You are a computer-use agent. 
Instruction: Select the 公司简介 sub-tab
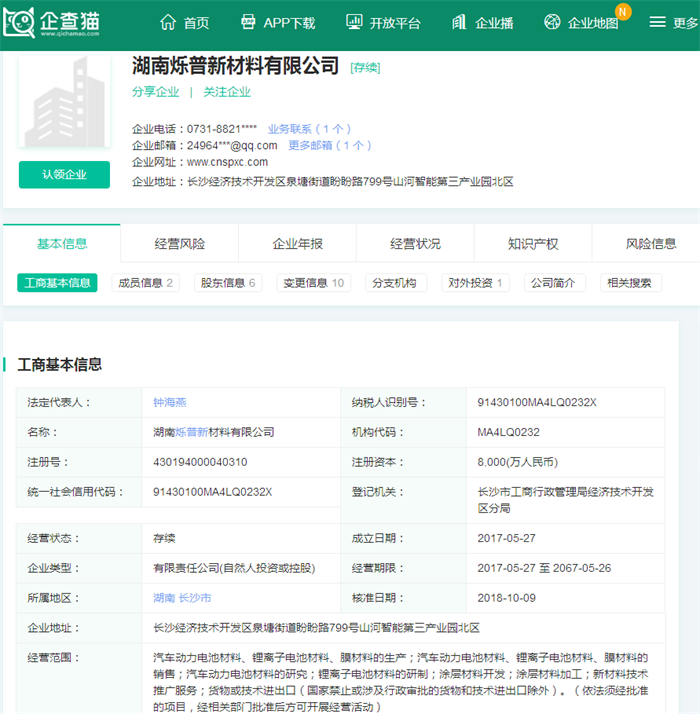[553, 283]
